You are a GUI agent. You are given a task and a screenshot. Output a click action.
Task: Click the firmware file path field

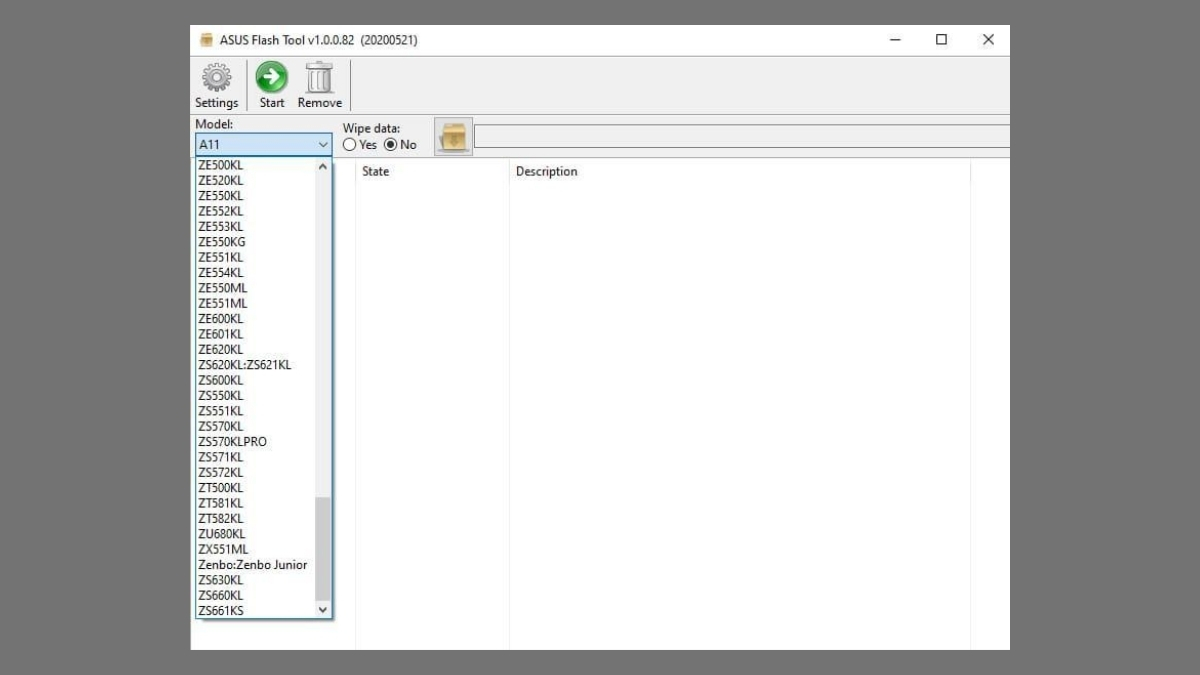pos(740,137)
